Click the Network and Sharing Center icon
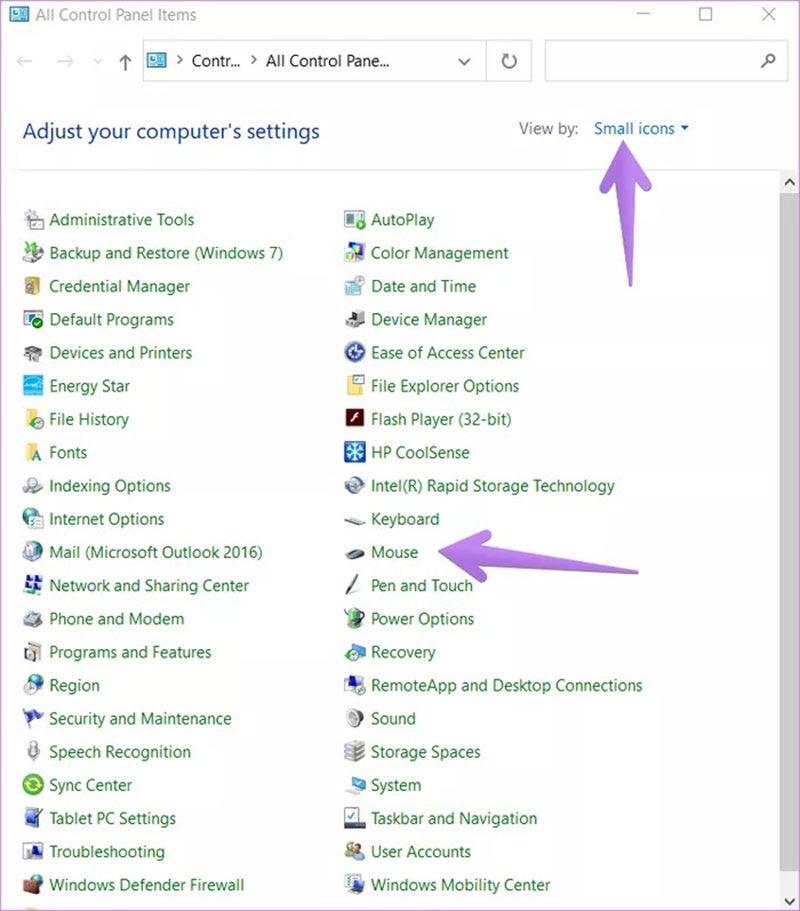The width and height of the screenshot is (800, 911). 33,586
